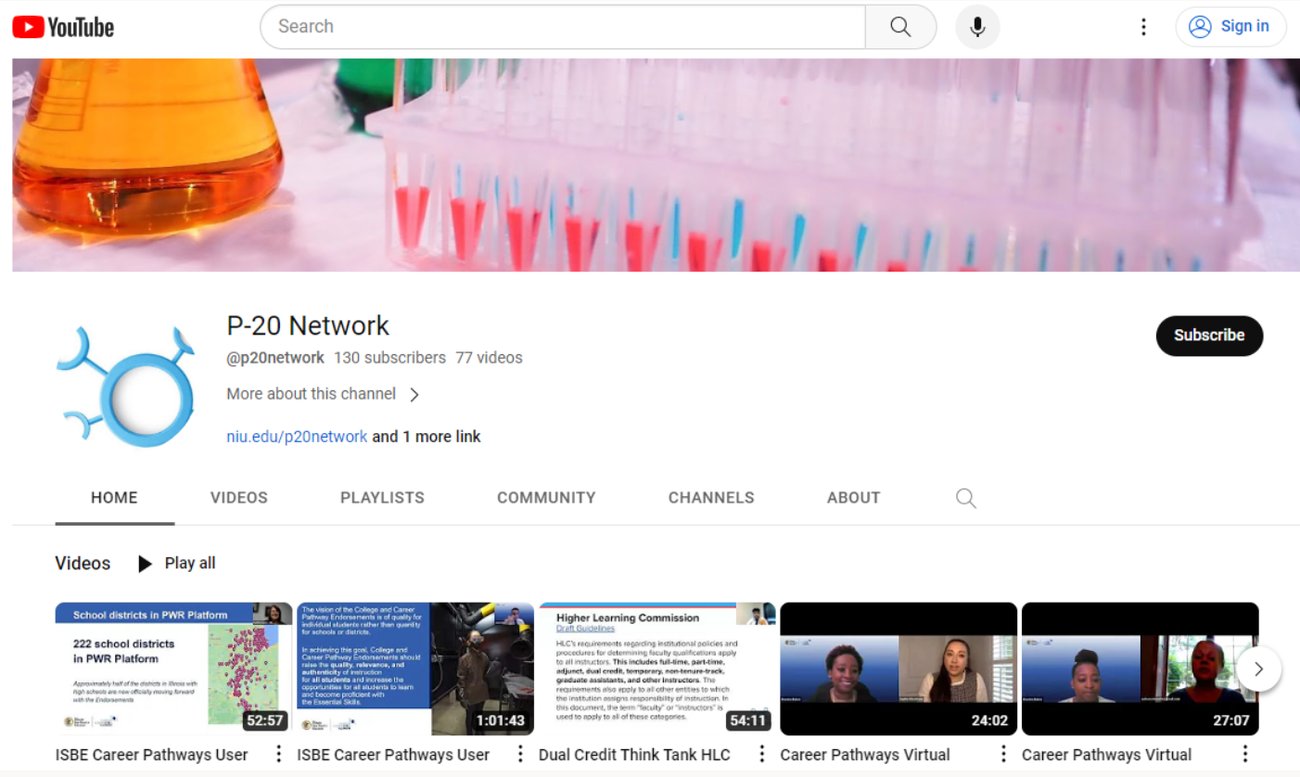Open niu.edu/p20network link
1300x777 pixels.
(x=297, y=437)
